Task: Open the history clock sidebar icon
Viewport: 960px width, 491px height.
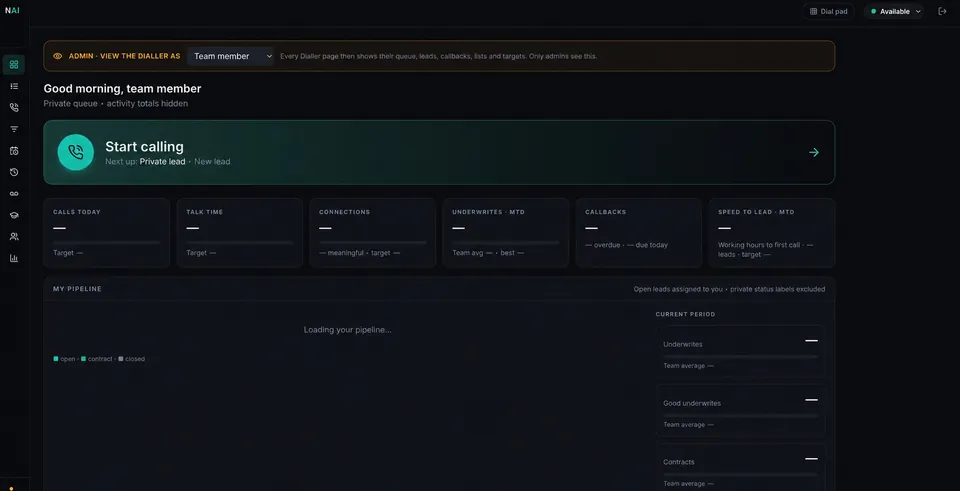Action: [14, 172]
